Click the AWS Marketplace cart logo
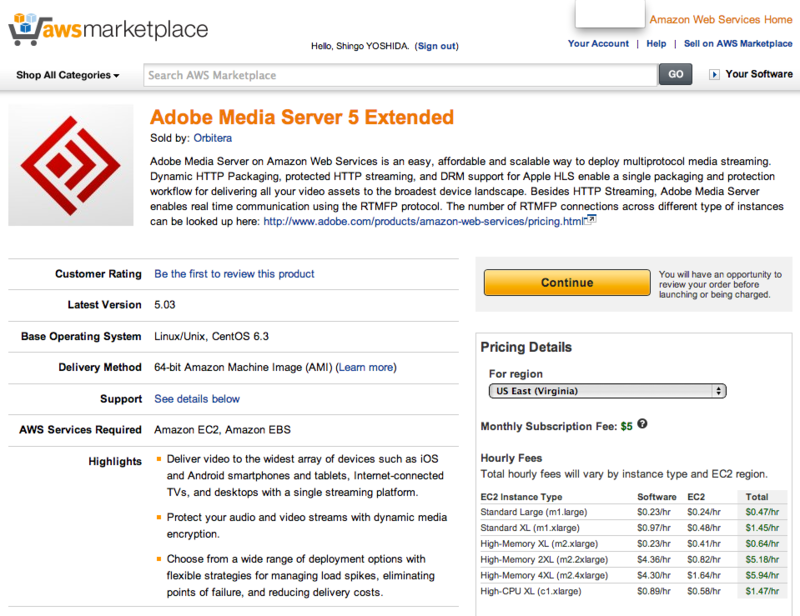The image size is (800, 616). pos(108,29)
